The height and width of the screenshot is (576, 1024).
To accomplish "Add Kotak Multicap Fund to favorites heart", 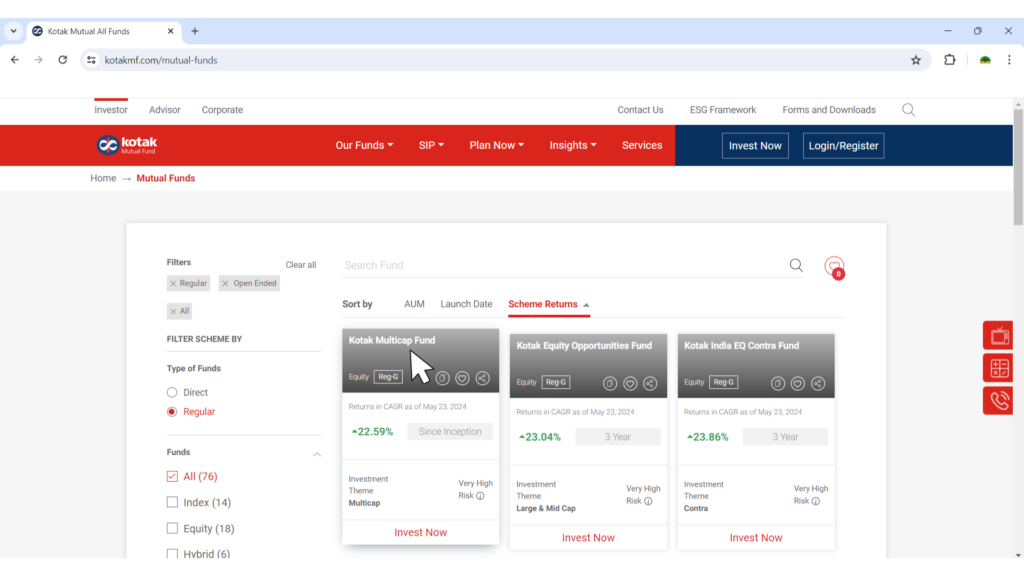I will point(462,378).
